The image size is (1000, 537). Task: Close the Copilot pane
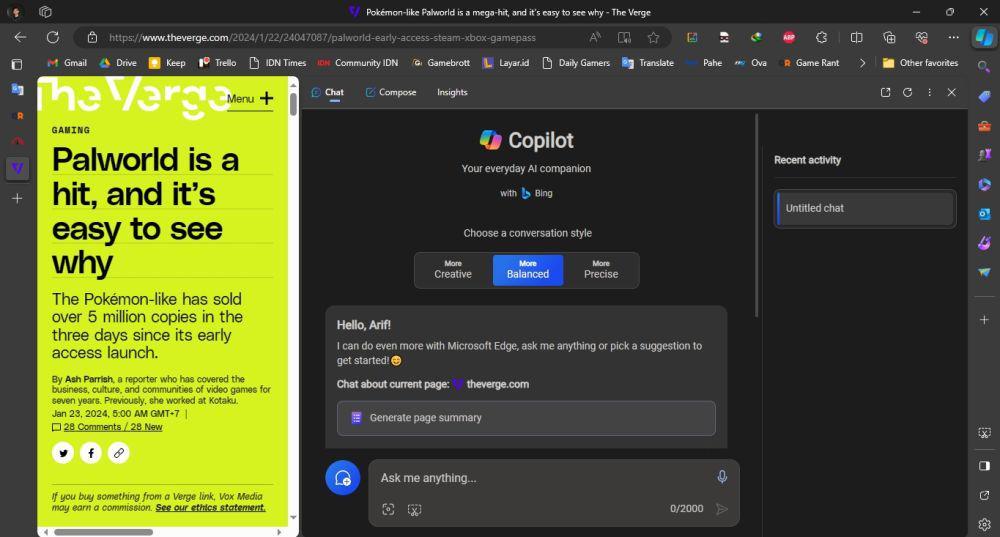pyautogui.click(x=952, y=92)
